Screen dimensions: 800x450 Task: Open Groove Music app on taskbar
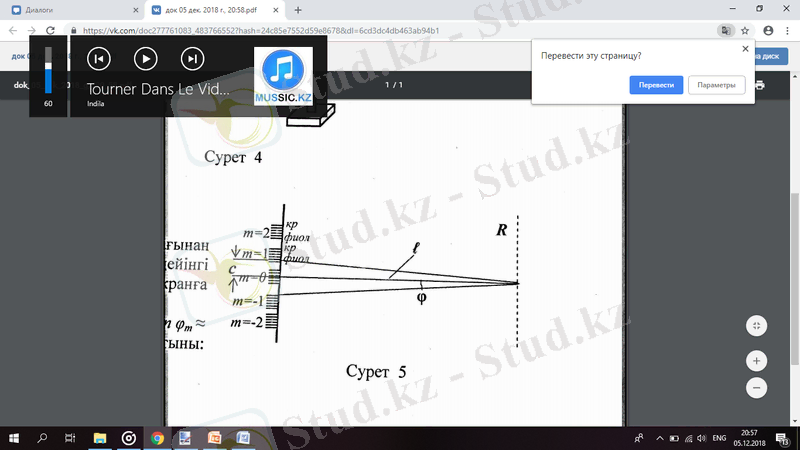129,438
